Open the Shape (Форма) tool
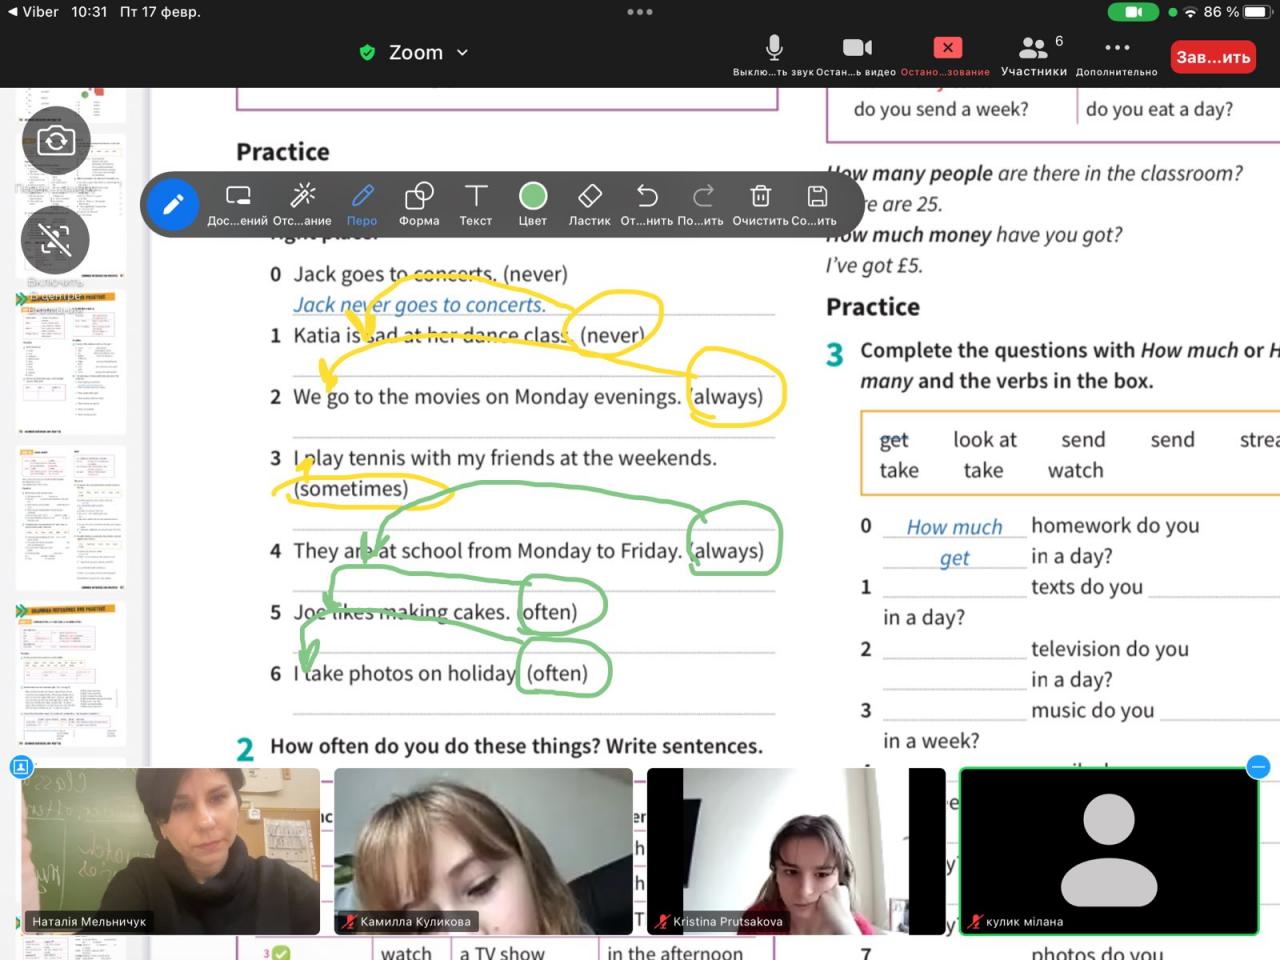This screenshot has width=1280, height=960. point(419,203)
